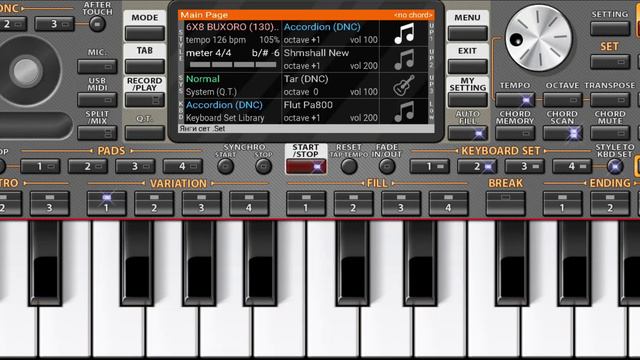Image resolution: width=640 pixels, height=360 pixels.
Task: Toggle the RECORD/PLAY button
Action: [145, 100]
